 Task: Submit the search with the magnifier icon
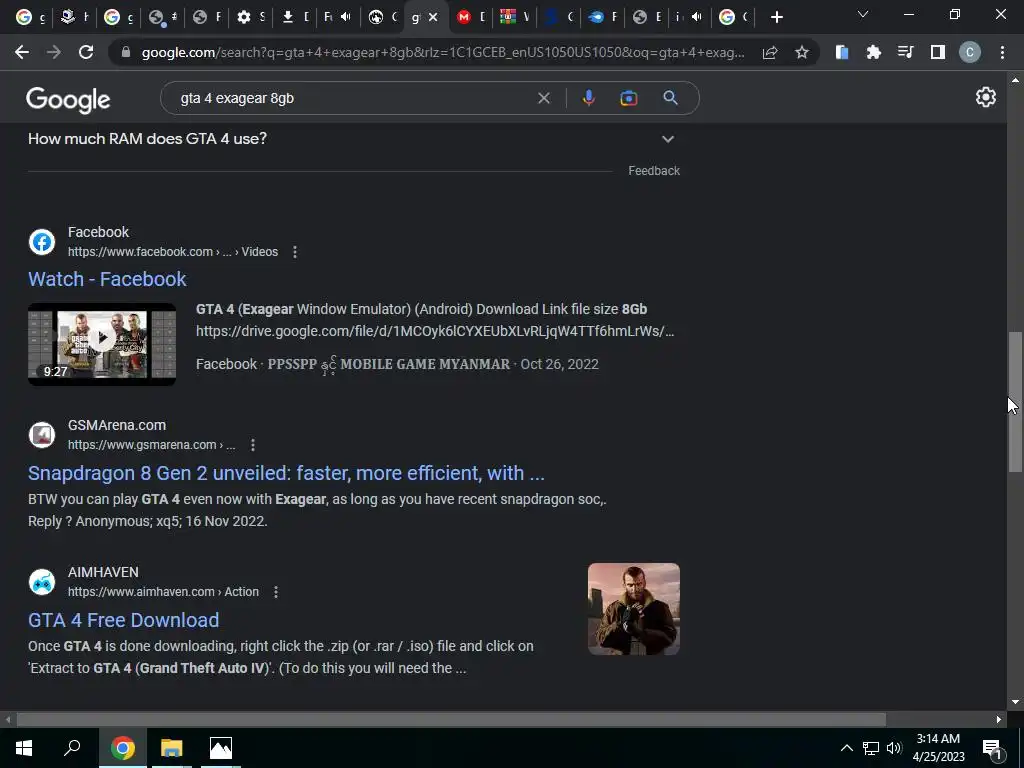click(x=670, y=98)
